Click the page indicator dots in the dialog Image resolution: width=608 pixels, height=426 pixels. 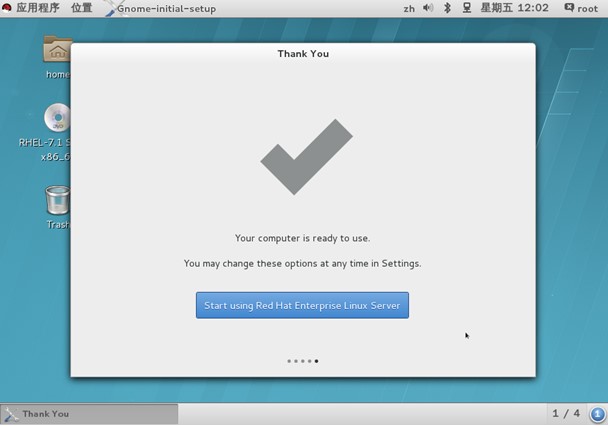click(x=302, y=361)
